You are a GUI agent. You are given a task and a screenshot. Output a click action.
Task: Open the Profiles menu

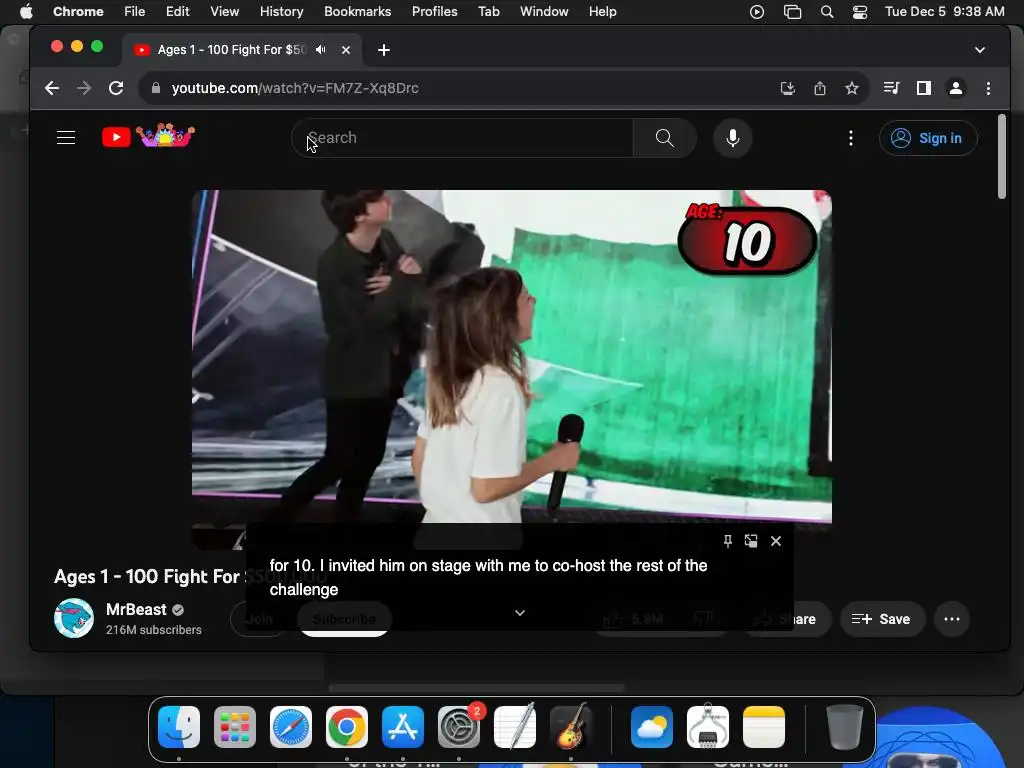434,12
